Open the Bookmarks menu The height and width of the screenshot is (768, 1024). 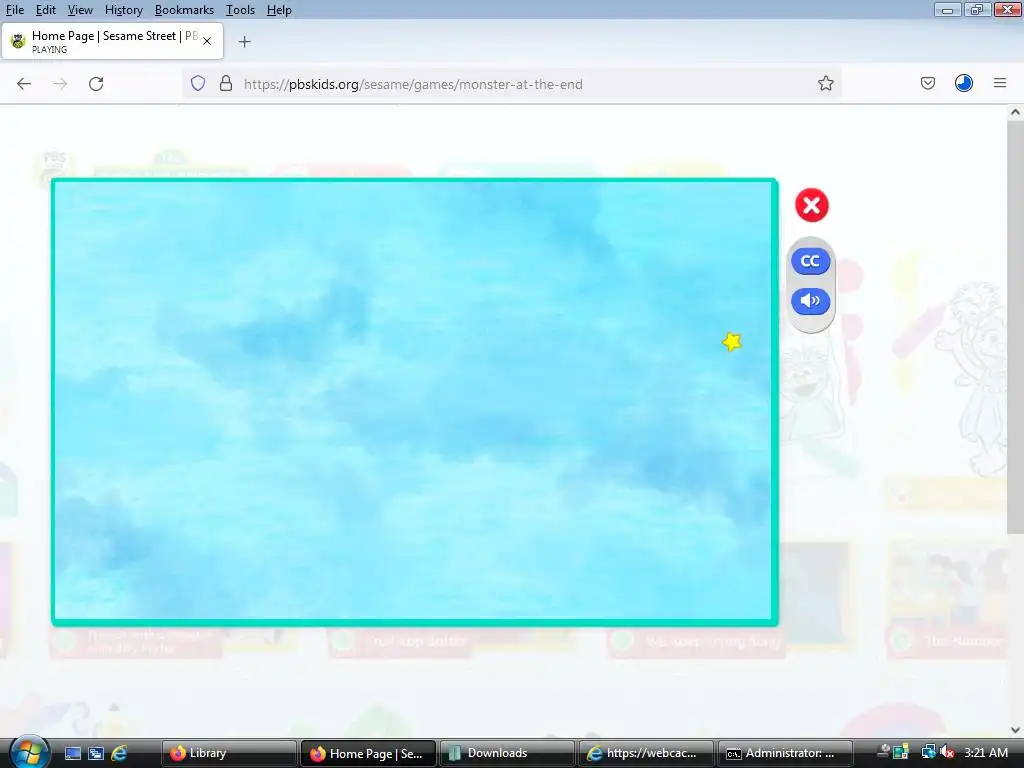click(x=184, y=10)
